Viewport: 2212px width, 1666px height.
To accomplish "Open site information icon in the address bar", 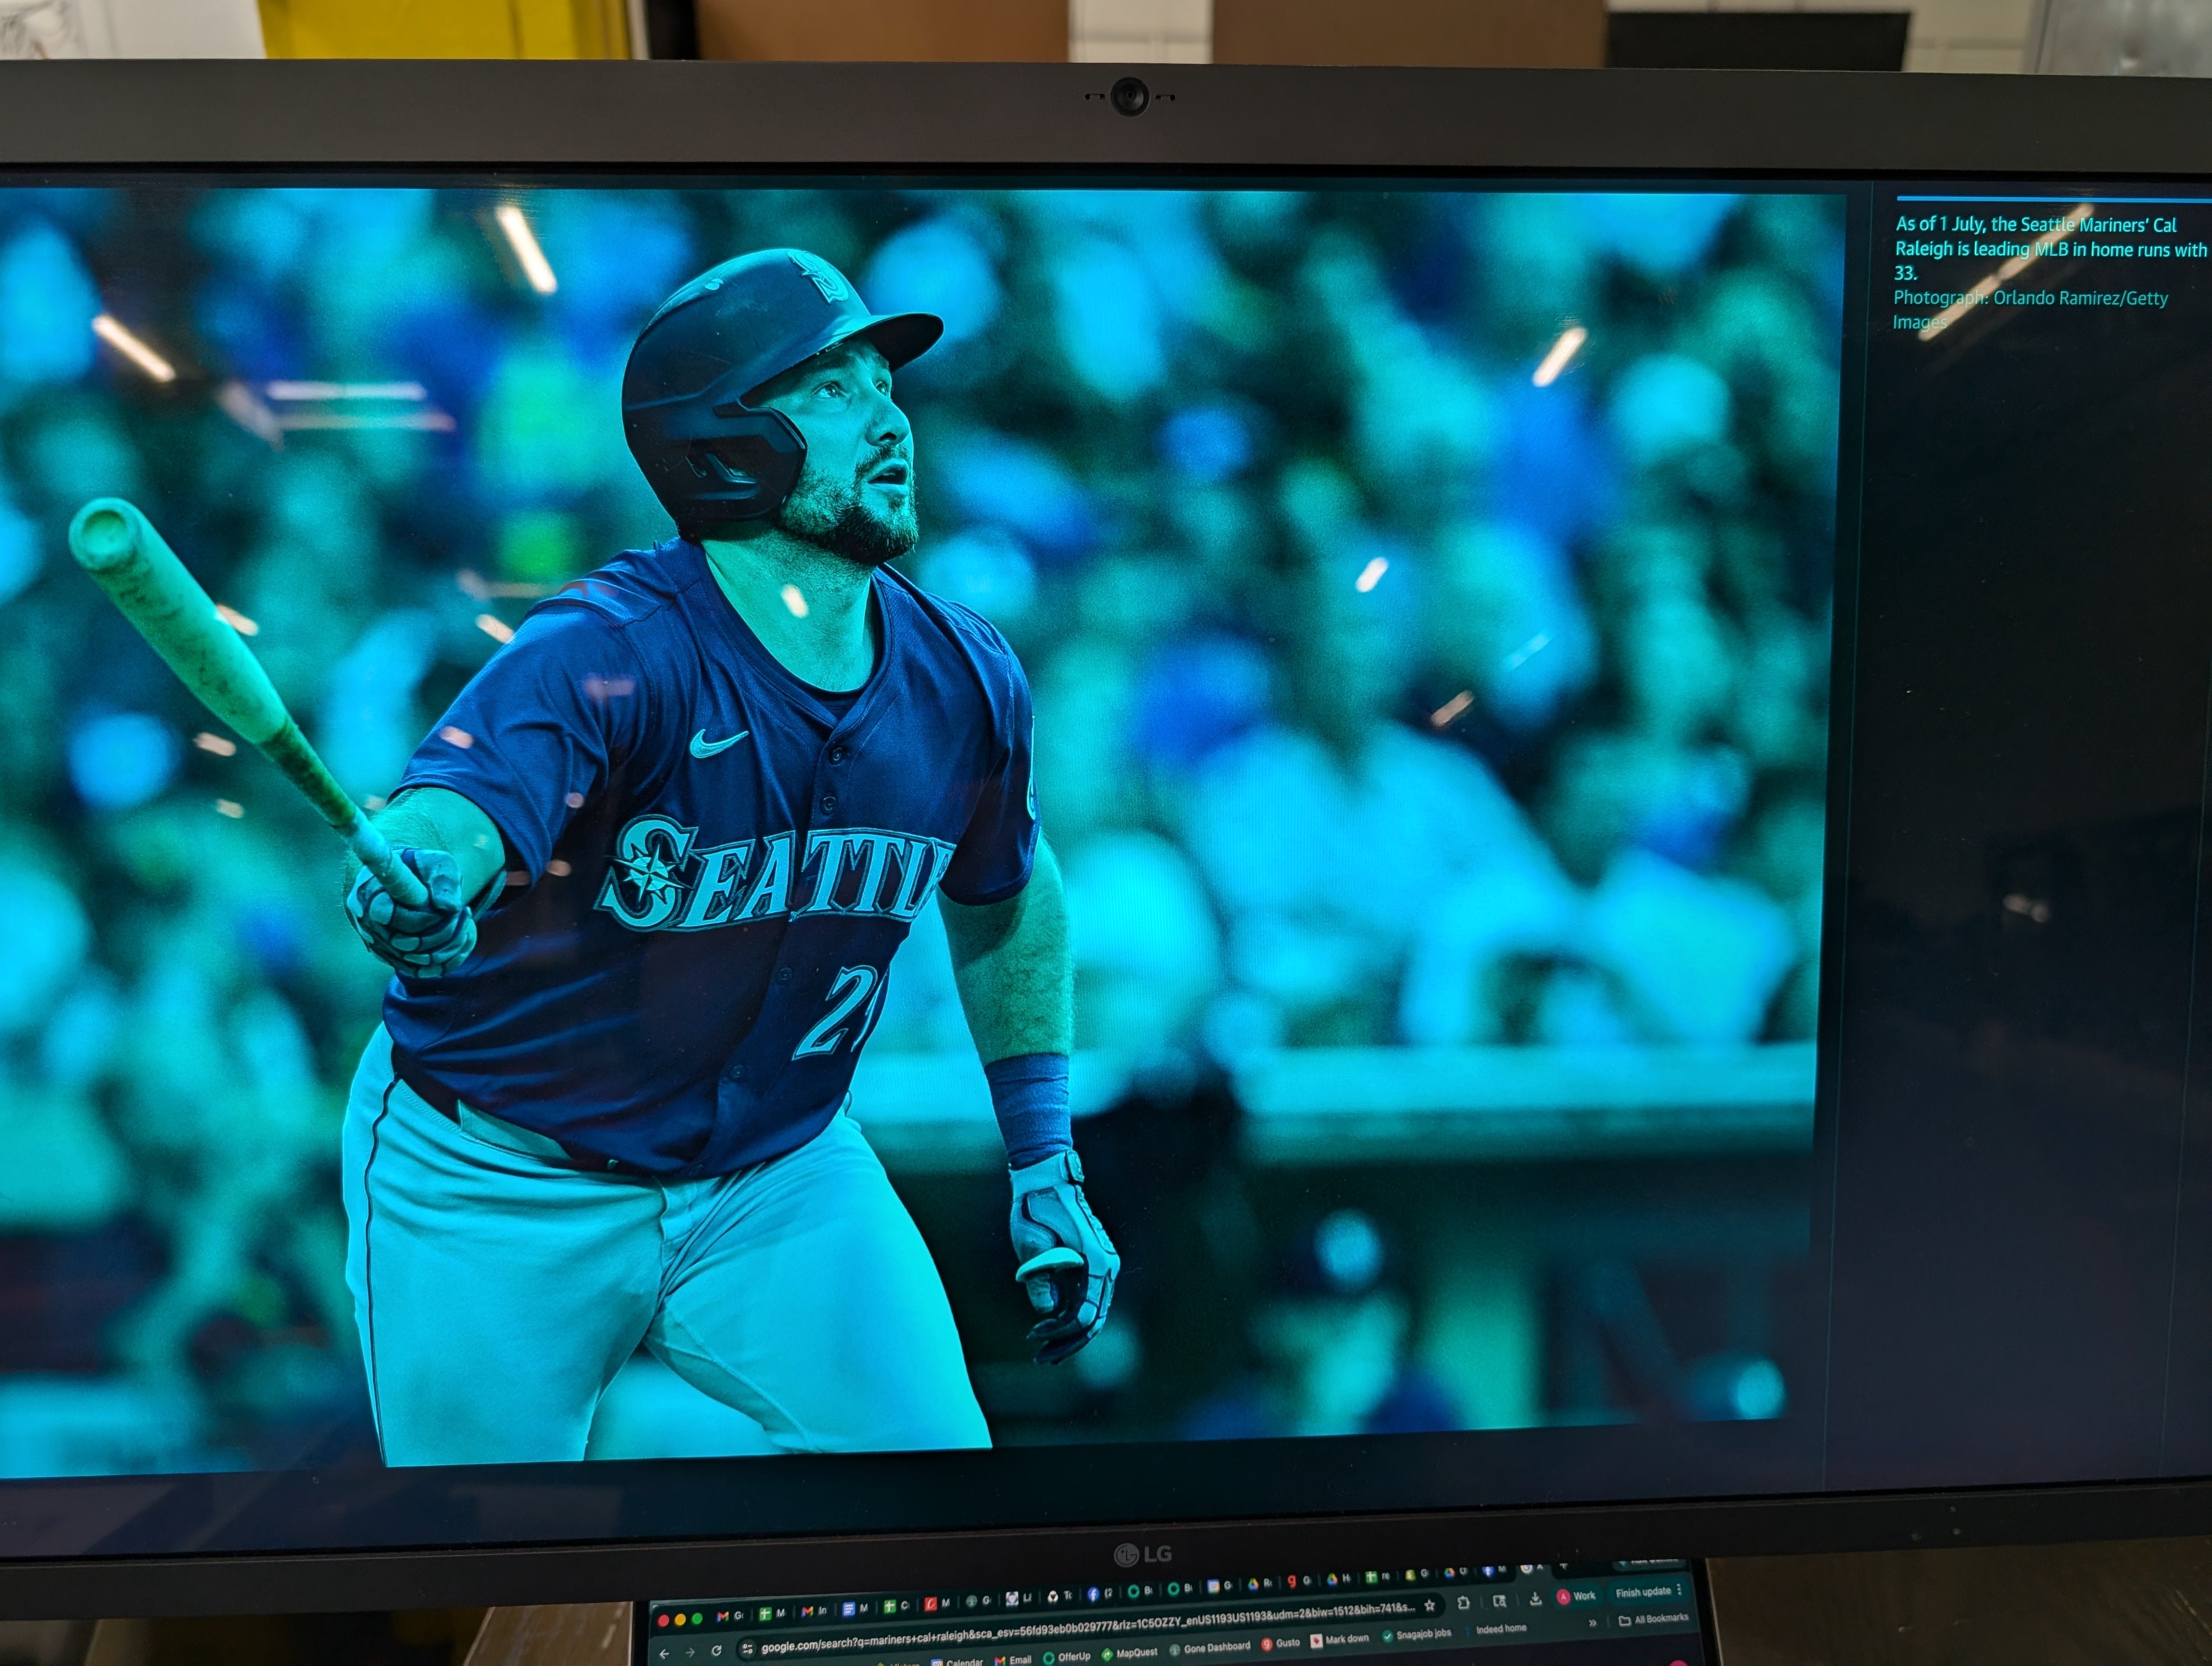I will tap(747, 1649).
